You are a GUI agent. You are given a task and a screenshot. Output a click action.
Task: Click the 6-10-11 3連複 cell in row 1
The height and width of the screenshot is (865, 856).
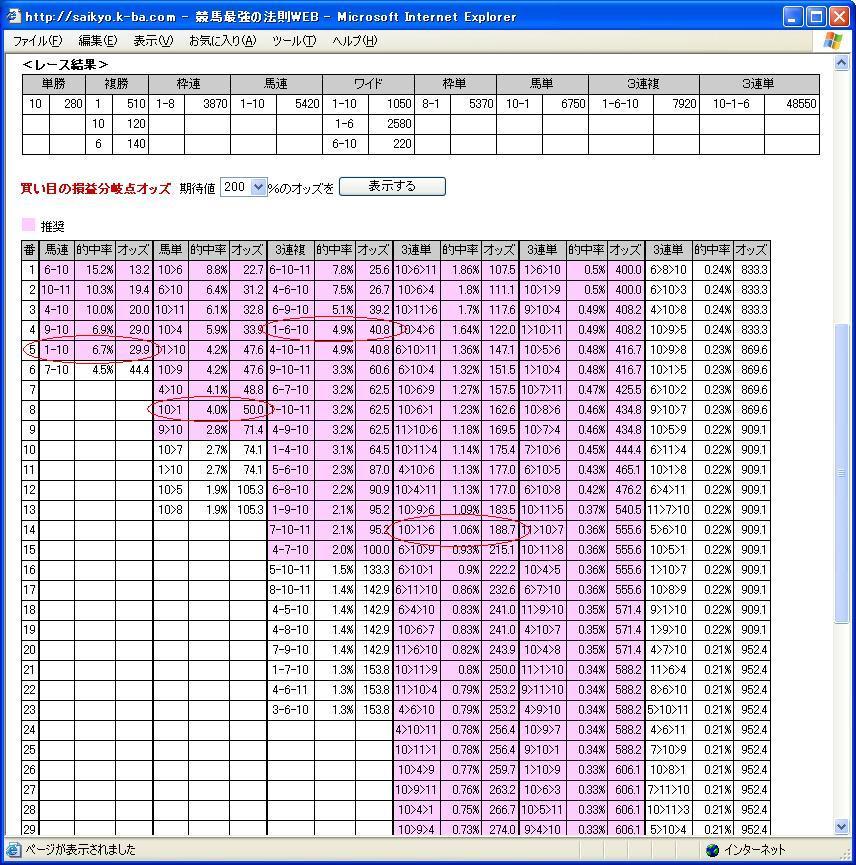tap(291, 270)
